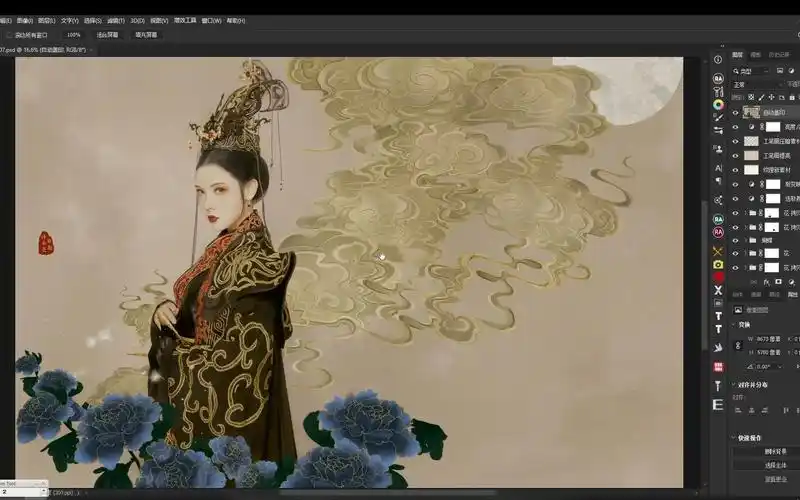800x500 pixels.
Task: Enable lock transparent pixels
Action: click(x=751, y=97)
